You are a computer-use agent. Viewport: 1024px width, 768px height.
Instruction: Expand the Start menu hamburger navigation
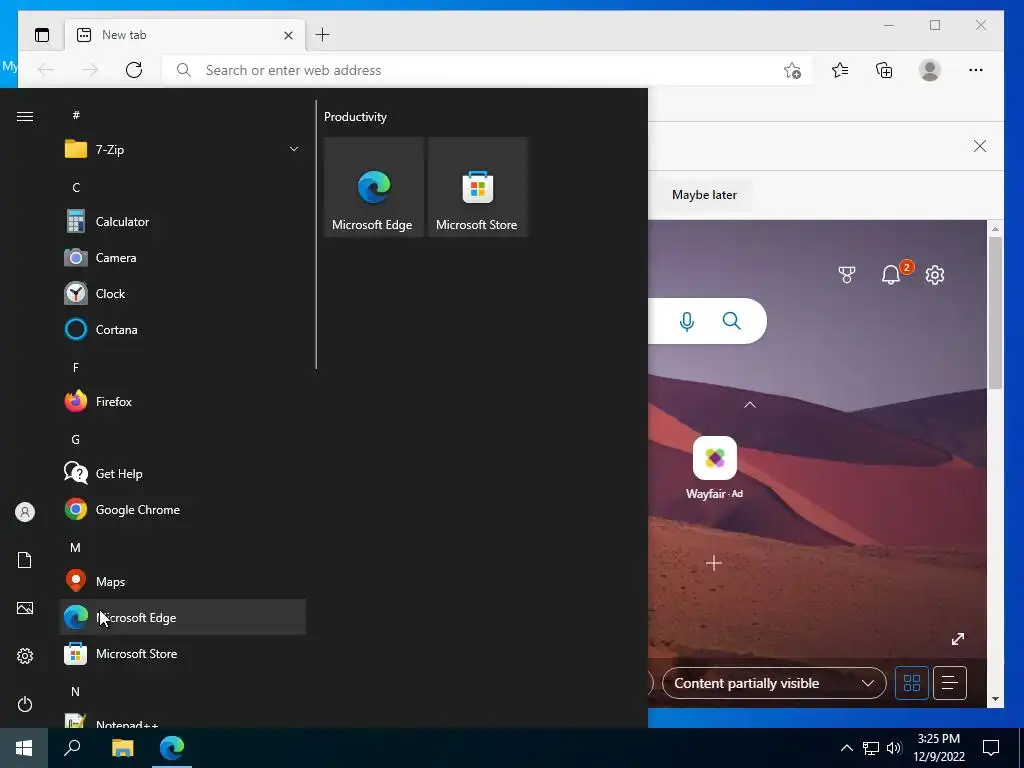point(25,116)
